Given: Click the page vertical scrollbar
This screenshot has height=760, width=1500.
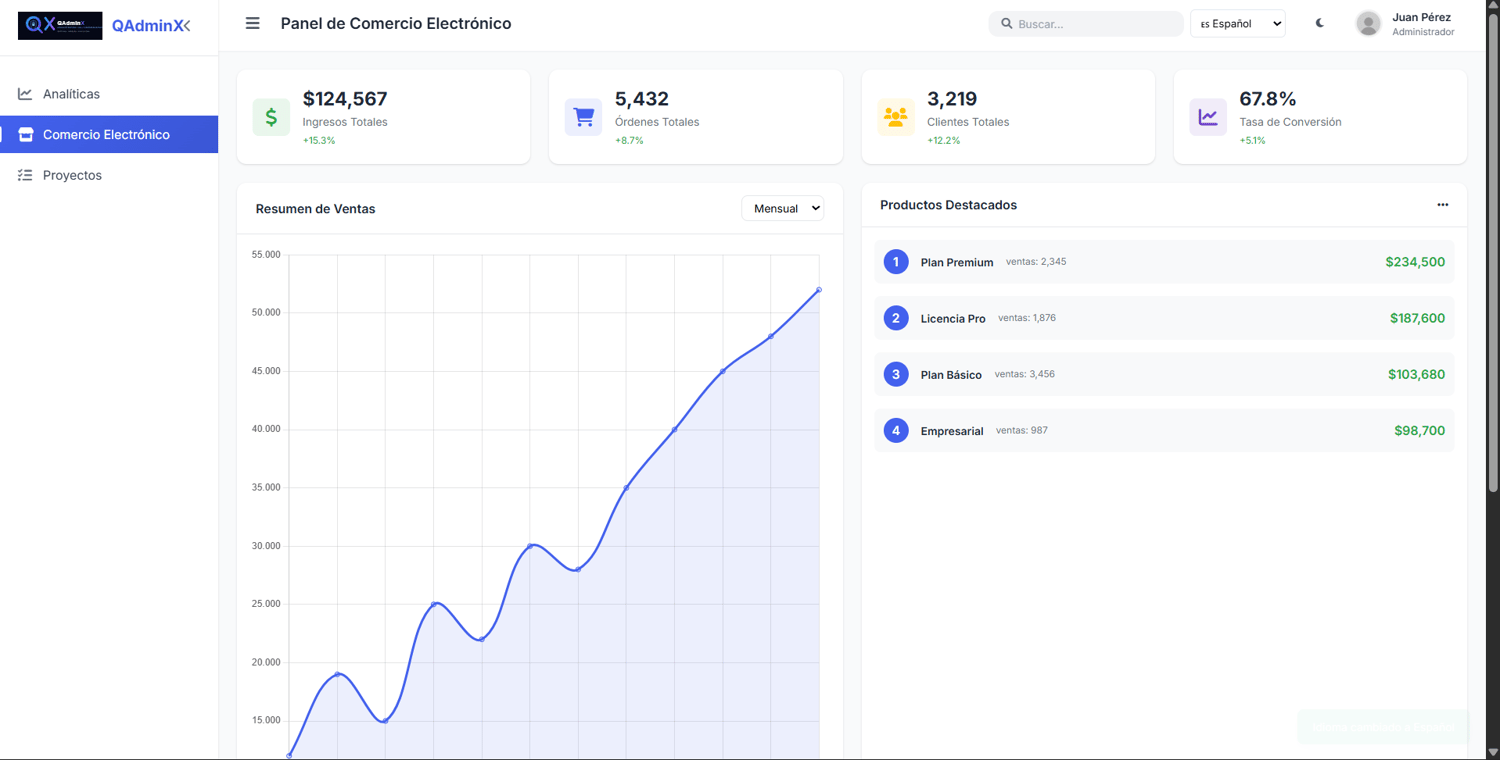Looking at the screenshot, I should pos(1493,380).
